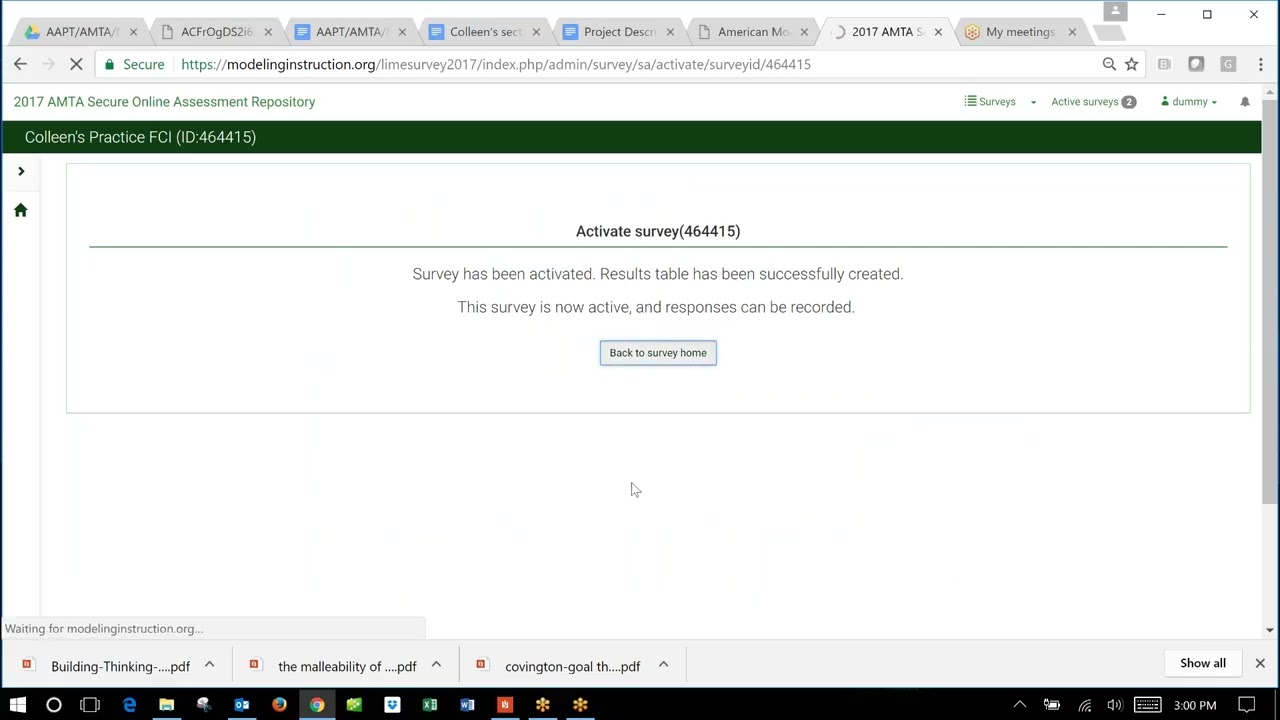Open a new browser tab
The height and width of the screenshot is (720, 1280).
click(x=1107, y=33)
